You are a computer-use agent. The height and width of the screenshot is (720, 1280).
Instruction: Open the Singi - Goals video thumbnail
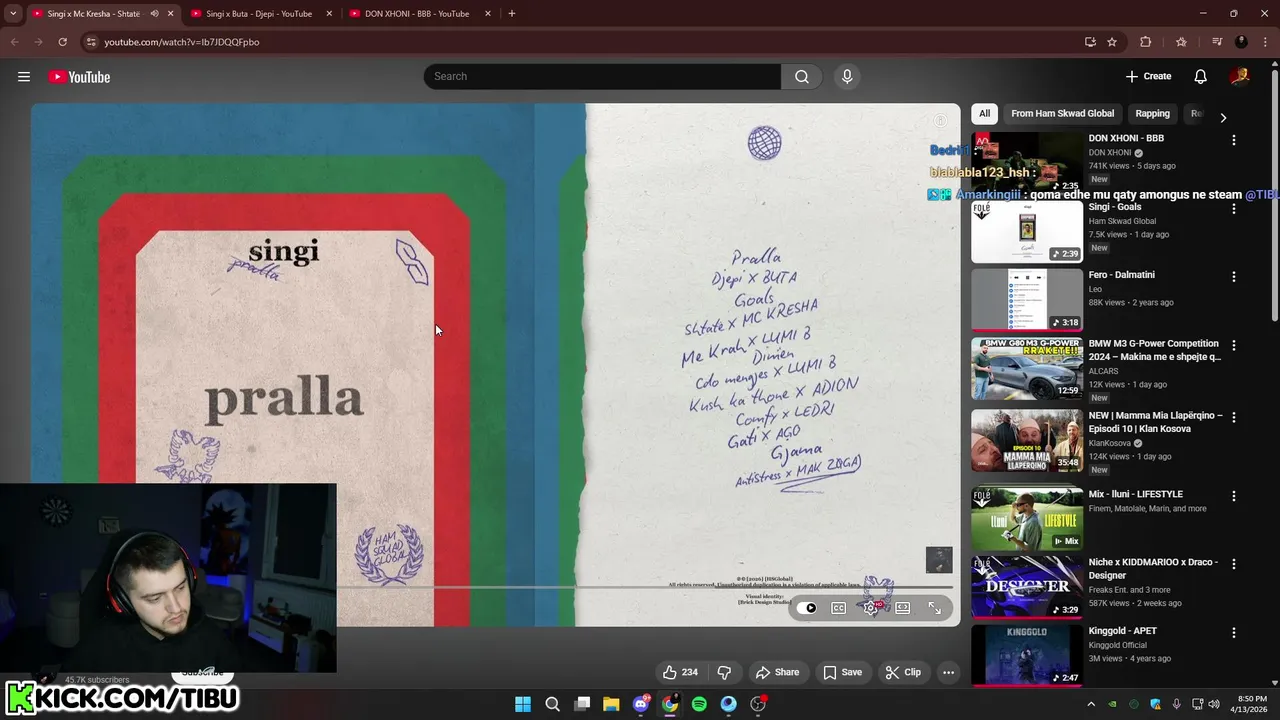tap(1027, 232)
